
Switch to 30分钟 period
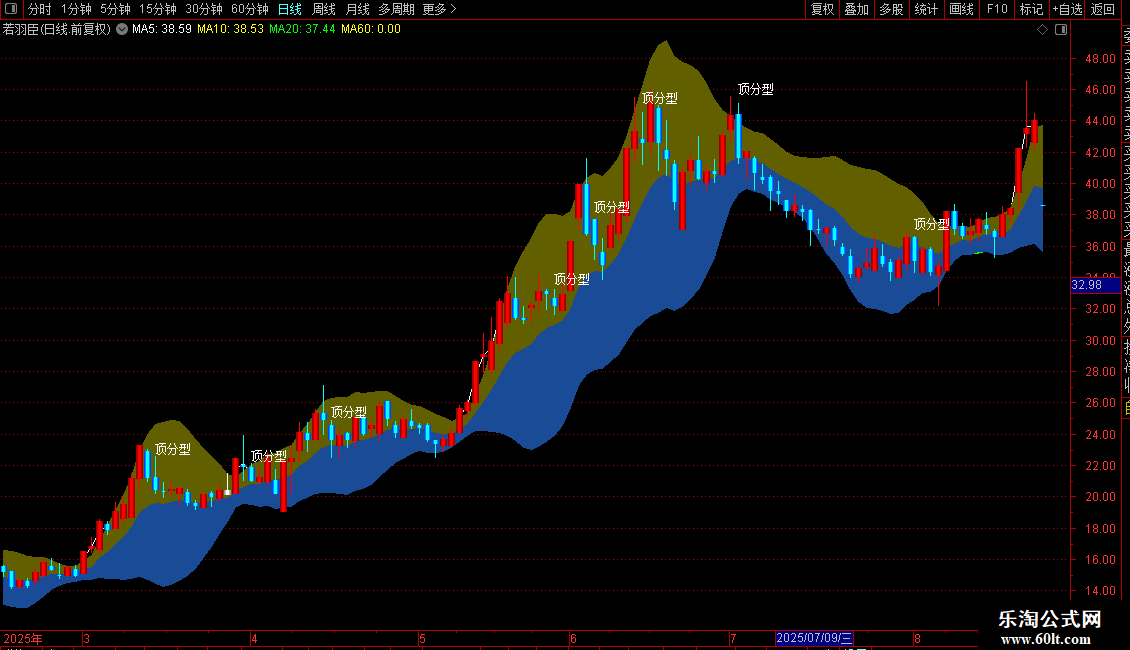point(204,9)
